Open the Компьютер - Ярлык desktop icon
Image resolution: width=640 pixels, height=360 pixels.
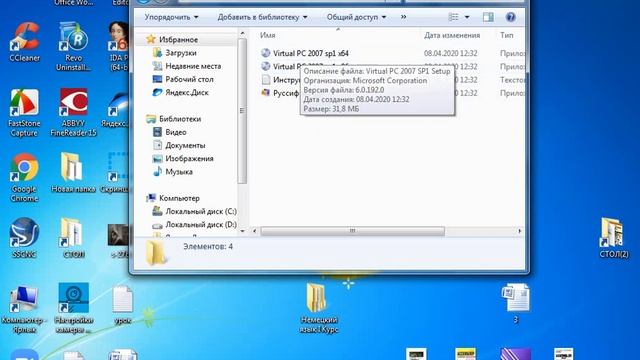point(24,309)
